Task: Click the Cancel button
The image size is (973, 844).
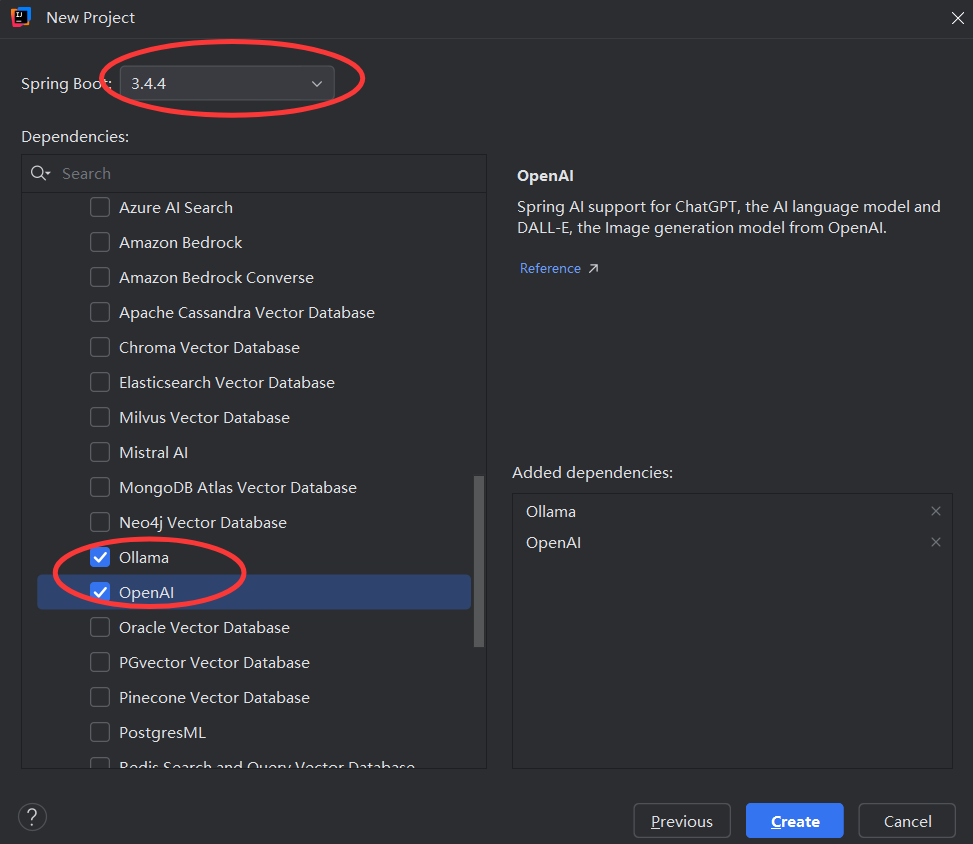Action: click(x=907, y=821)
